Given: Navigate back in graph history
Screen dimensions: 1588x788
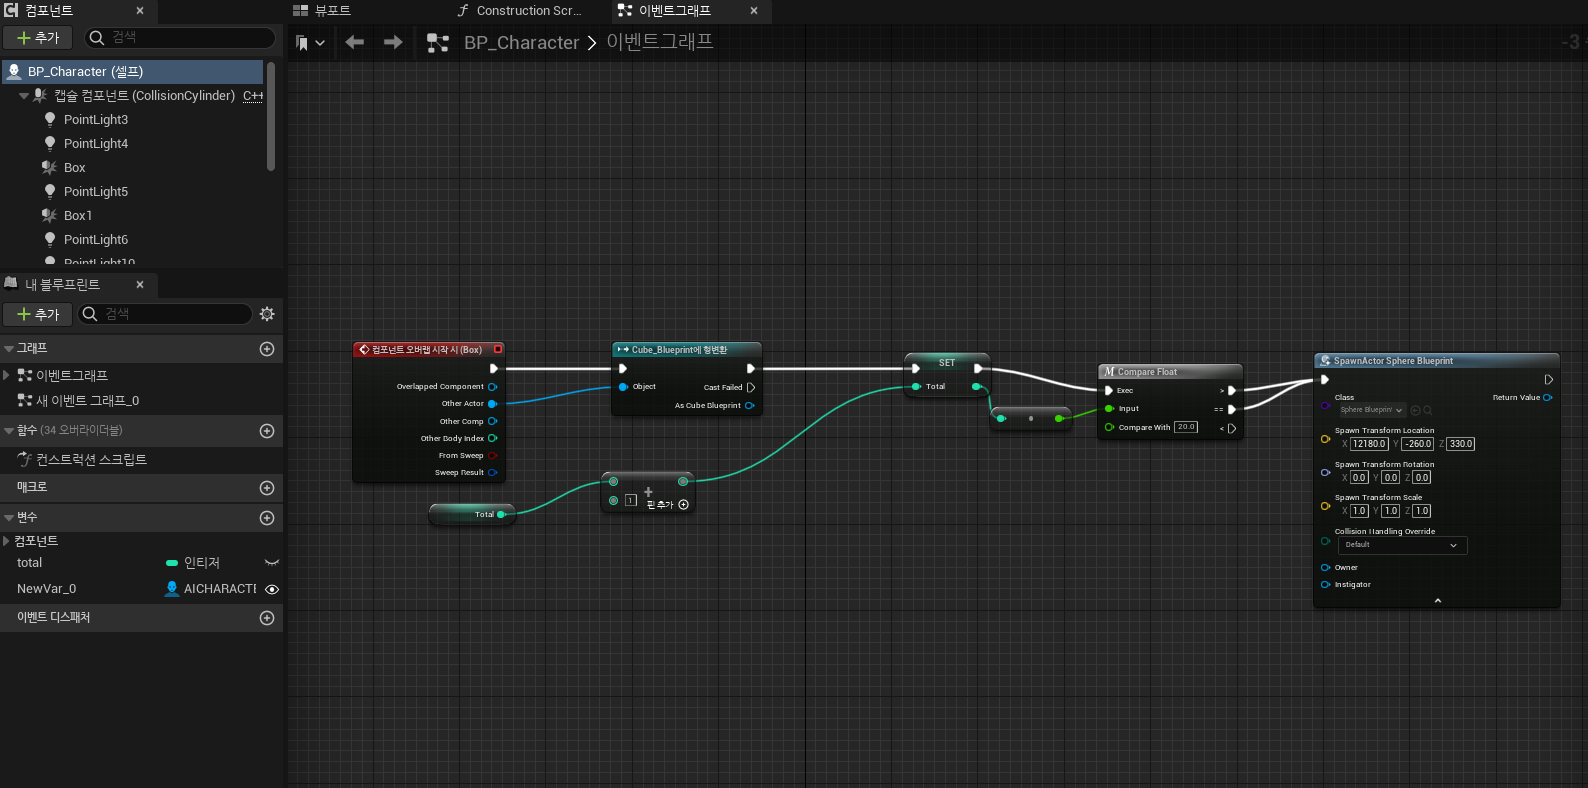Looking at the screenshot, I should coord(354,42).
